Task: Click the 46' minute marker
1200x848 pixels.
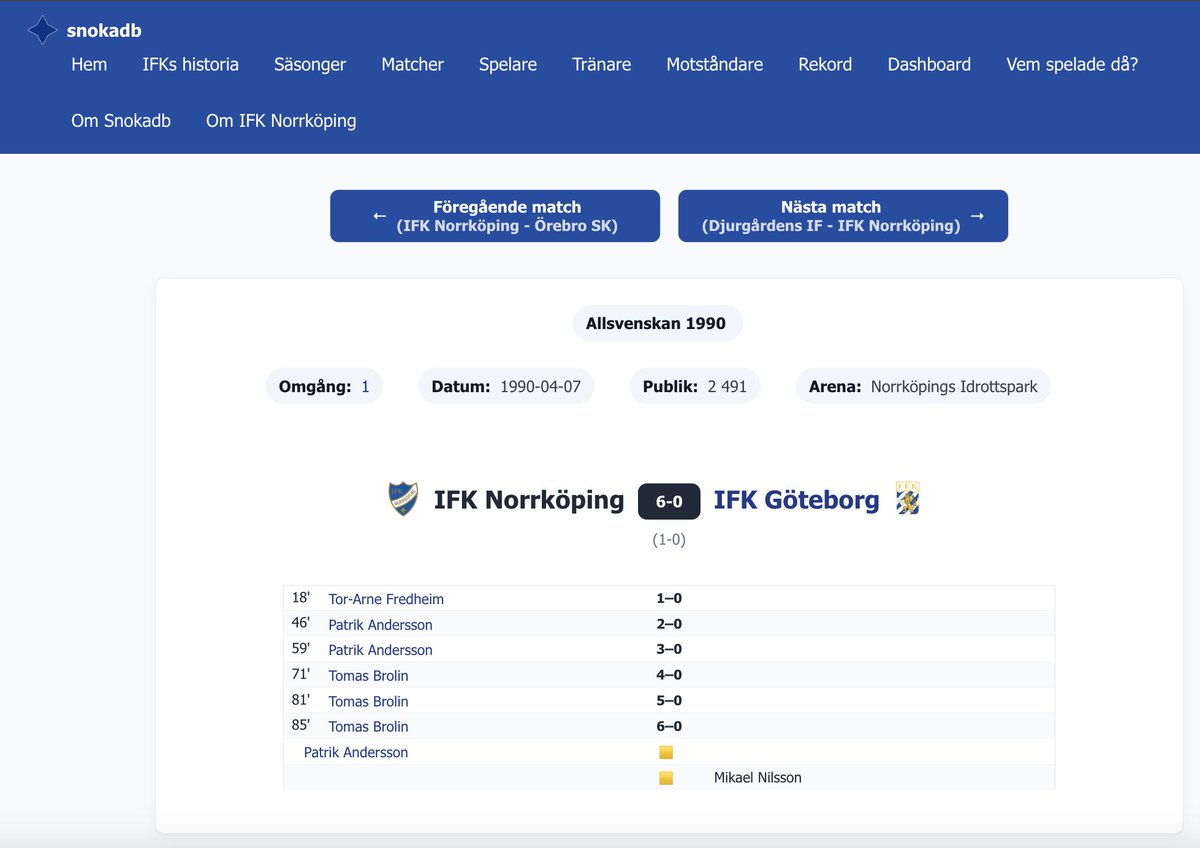Action: (301, 623)
